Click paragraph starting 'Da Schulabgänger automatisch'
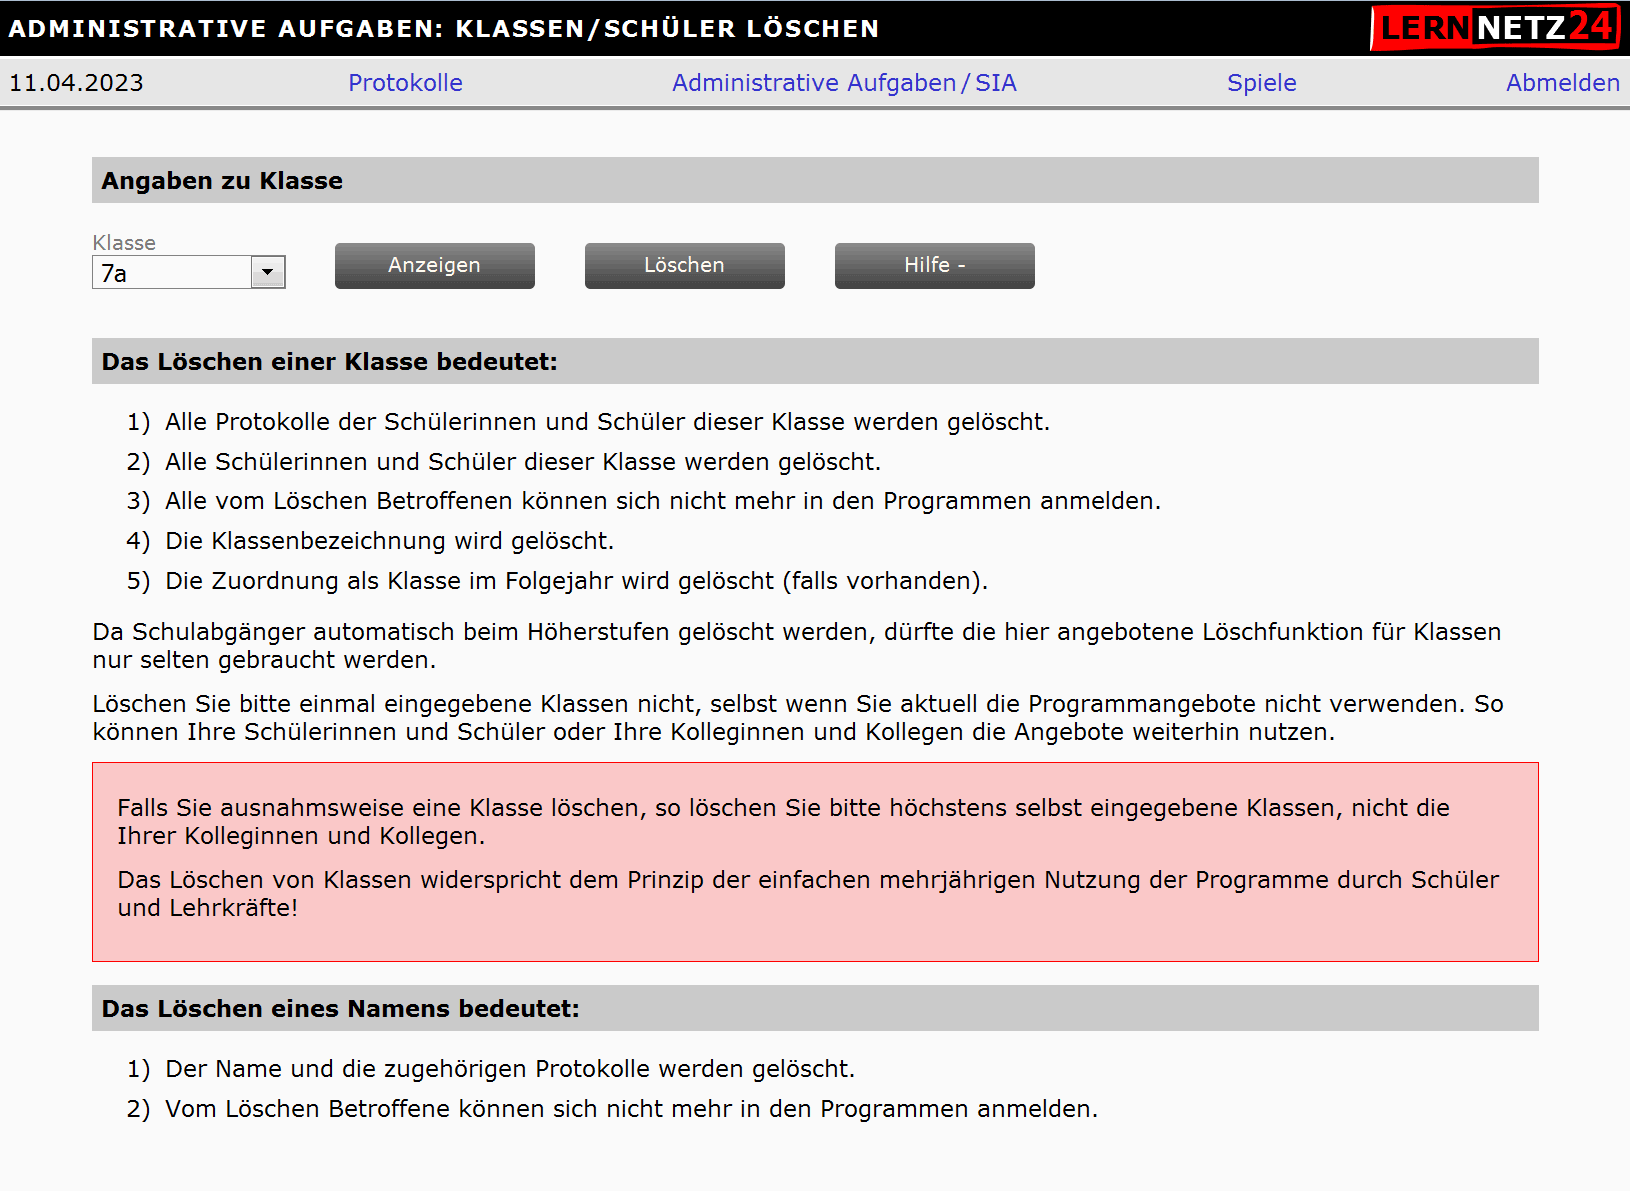 796,646
